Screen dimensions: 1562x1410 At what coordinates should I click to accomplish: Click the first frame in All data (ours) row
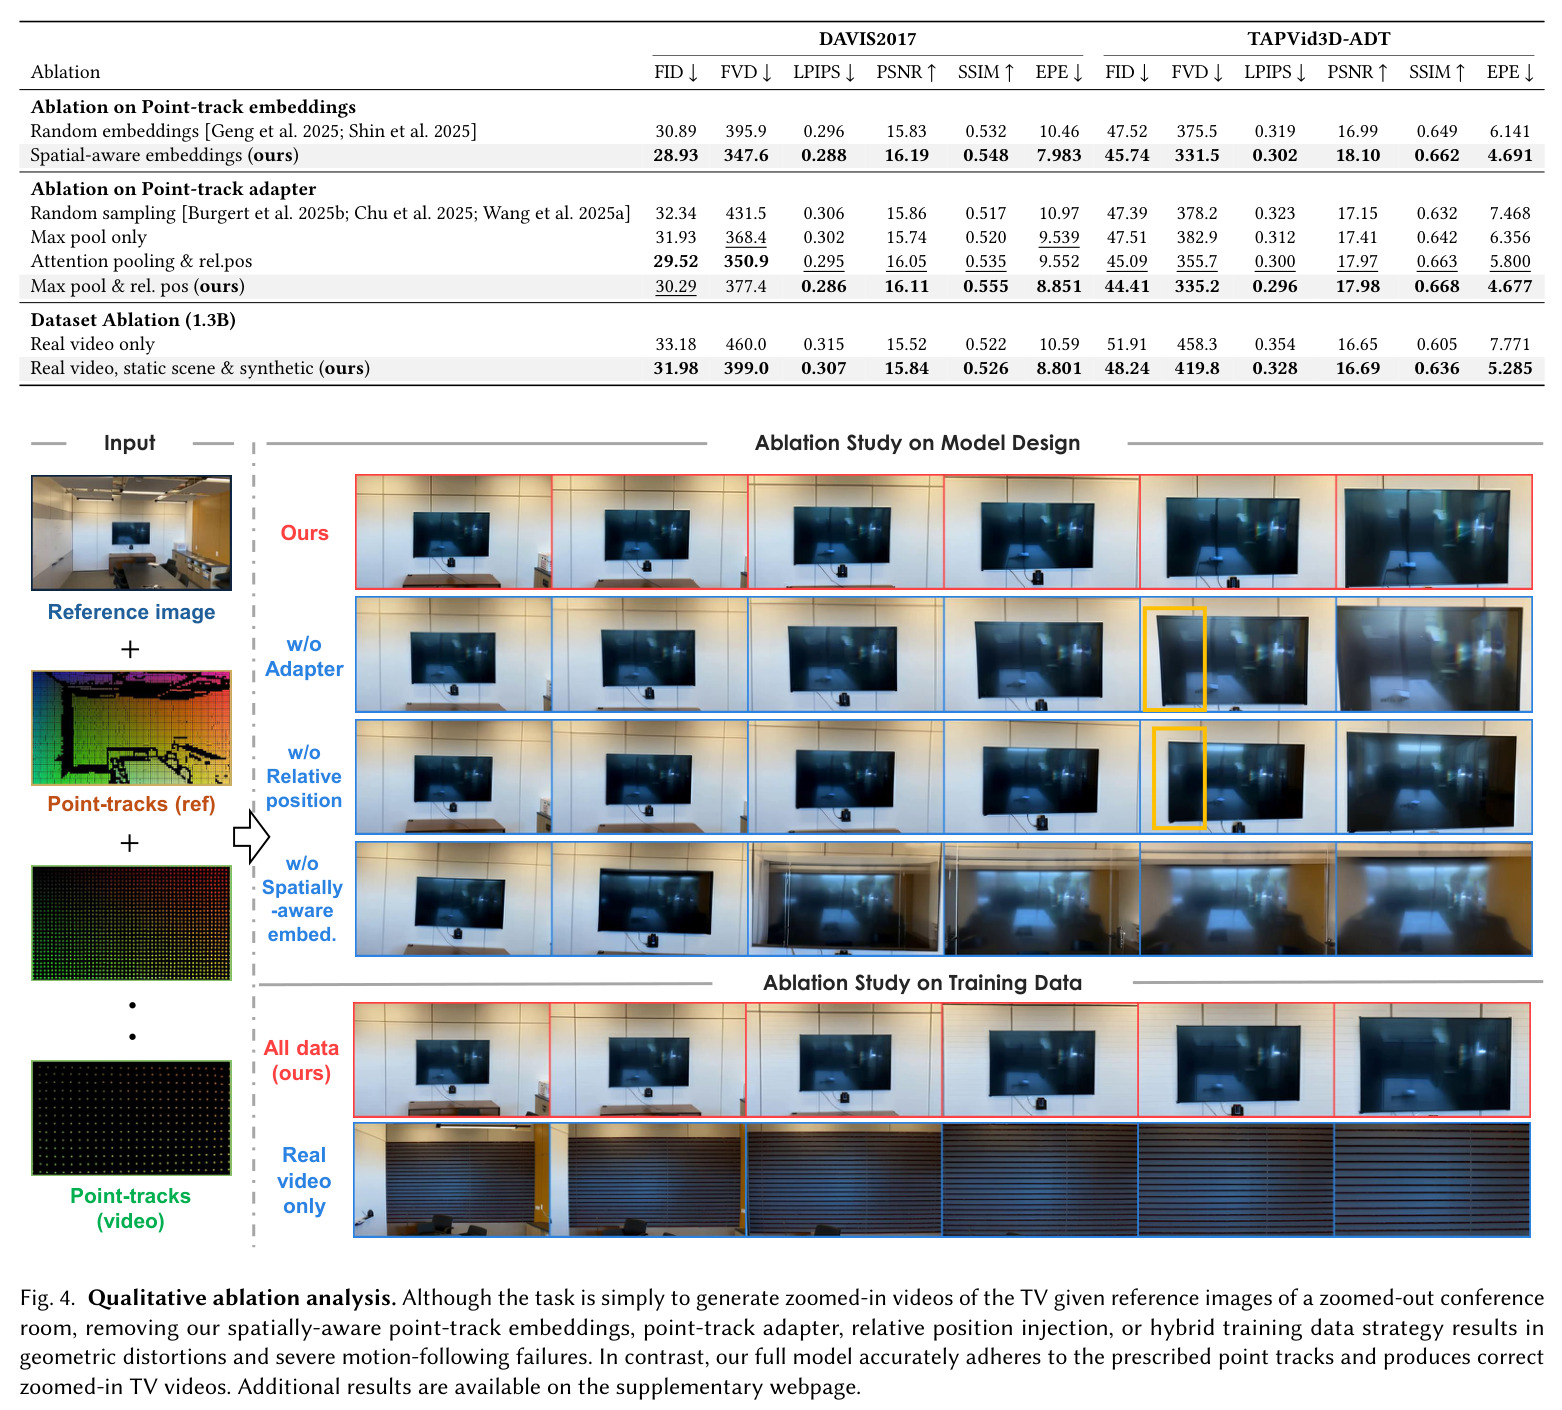(x=452, y=1060)
